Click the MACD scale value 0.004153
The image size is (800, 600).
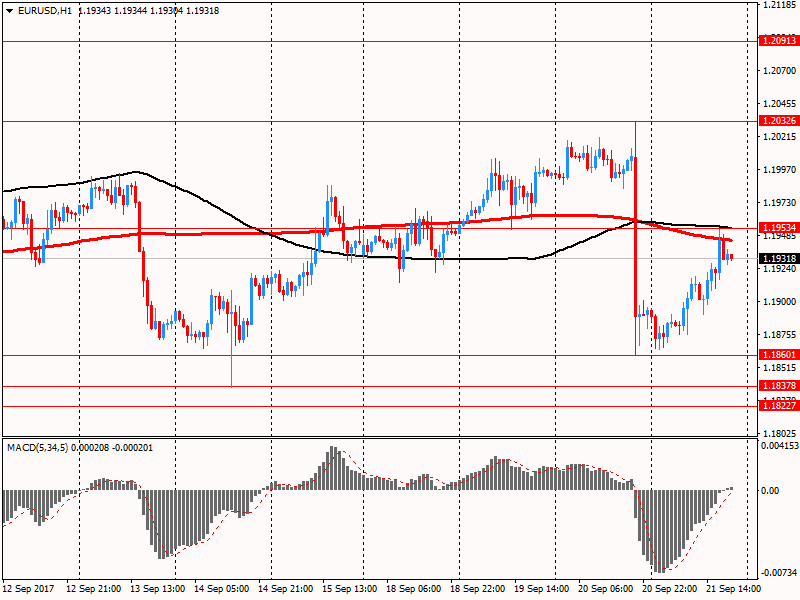click(x=780, y=446)
